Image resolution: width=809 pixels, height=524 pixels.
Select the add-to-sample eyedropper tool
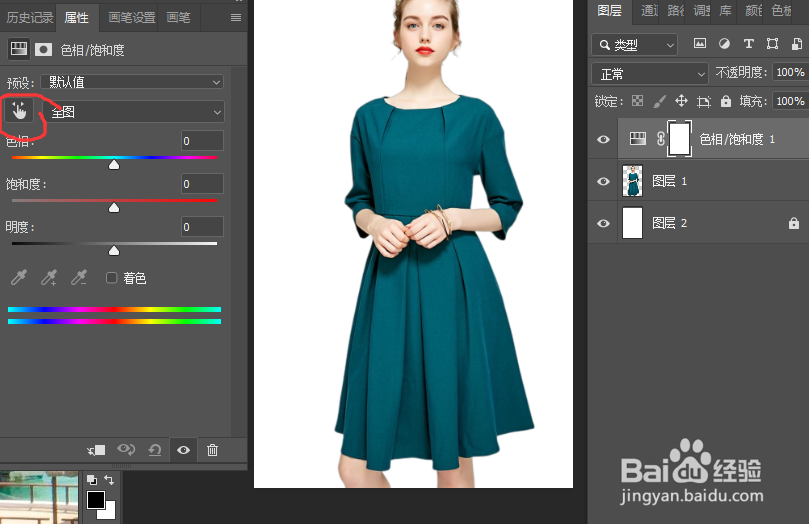[49, 277]
